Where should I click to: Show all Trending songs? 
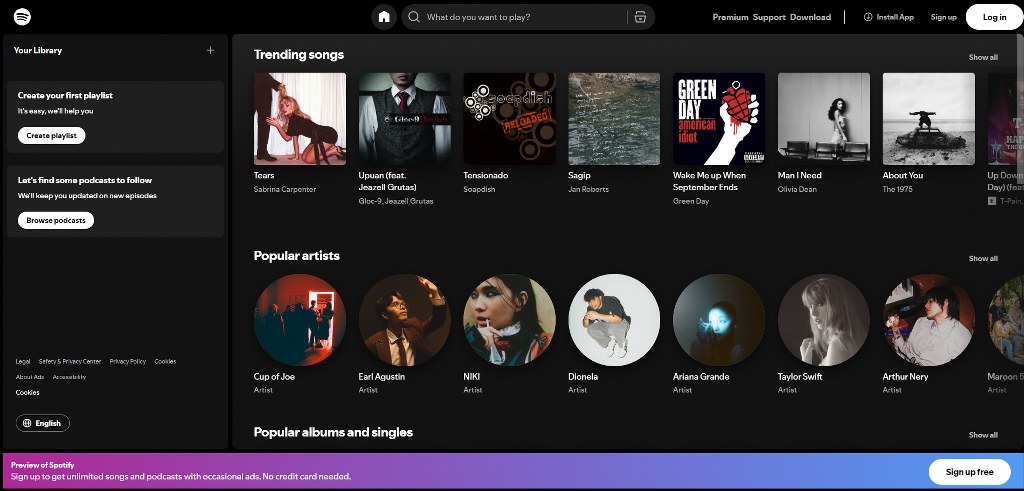tap(983, 57)
